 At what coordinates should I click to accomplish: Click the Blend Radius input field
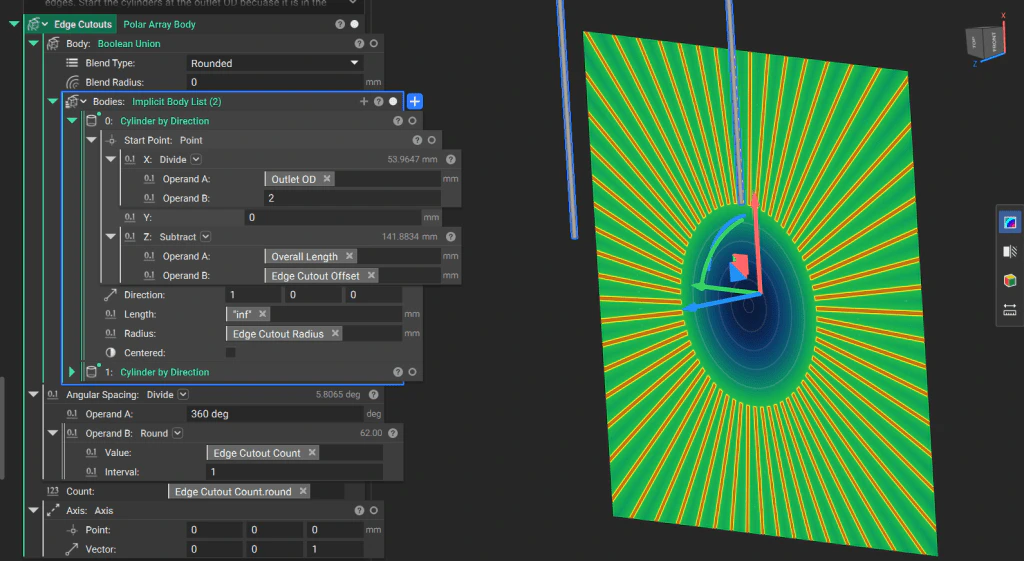point(275,82)
